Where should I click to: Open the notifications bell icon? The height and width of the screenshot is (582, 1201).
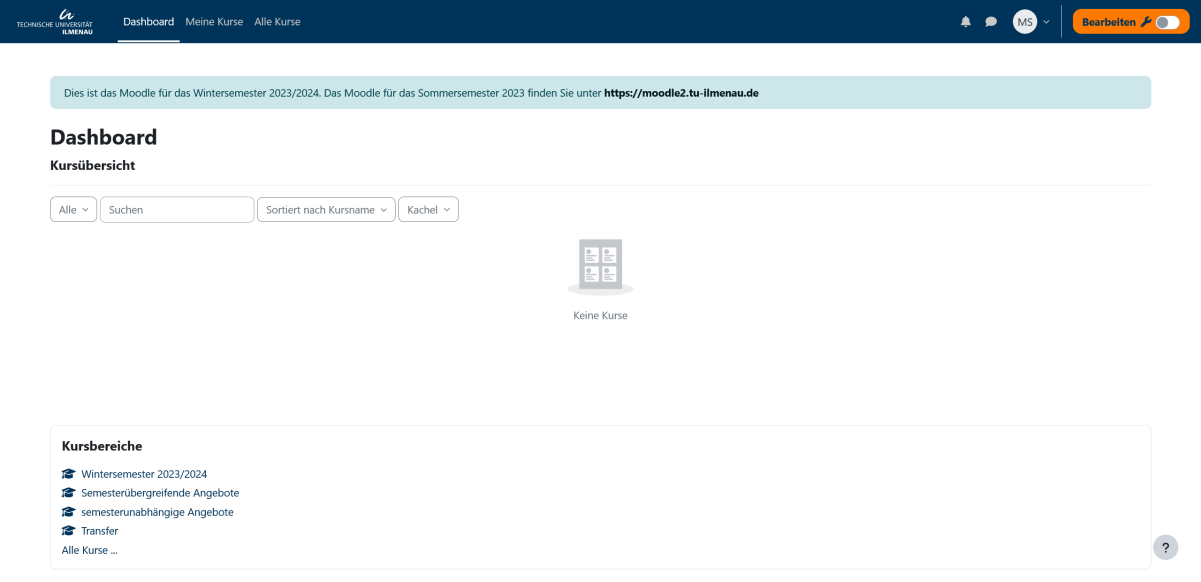click(x=966, y=22)
